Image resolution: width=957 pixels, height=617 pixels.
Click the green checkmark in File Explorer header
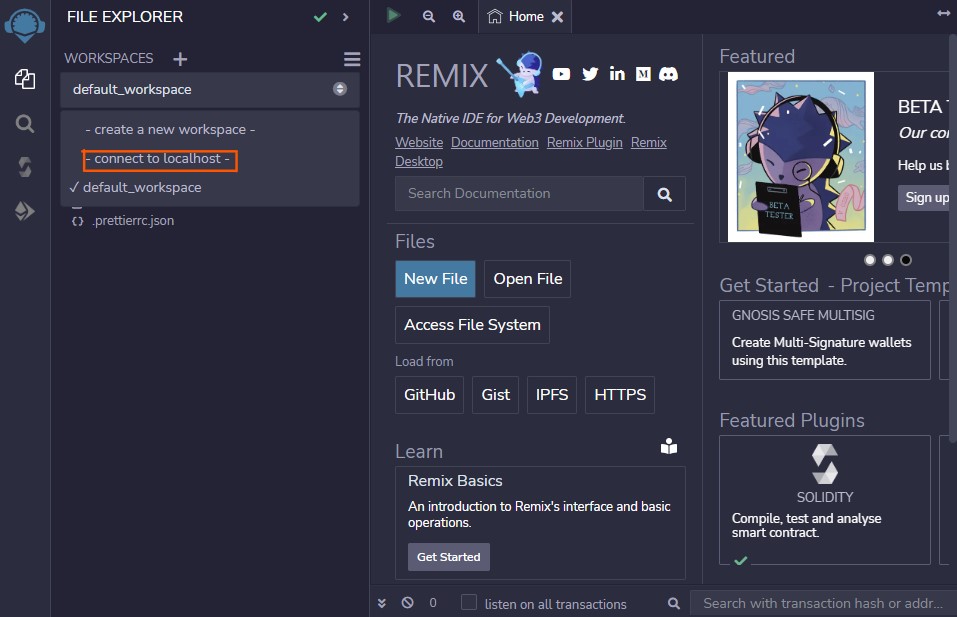320,17
